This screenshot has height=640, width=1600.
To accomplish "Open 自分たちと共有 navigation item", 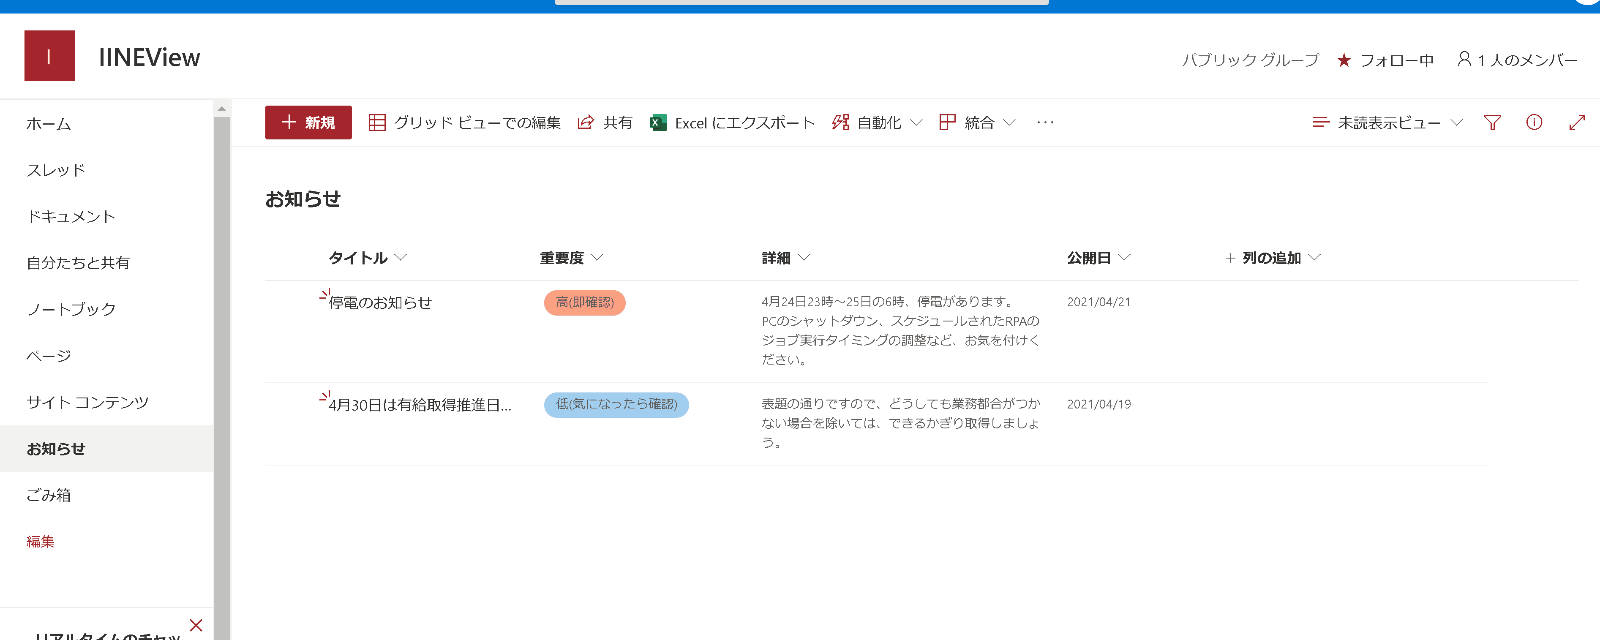I will click(78, 263).
